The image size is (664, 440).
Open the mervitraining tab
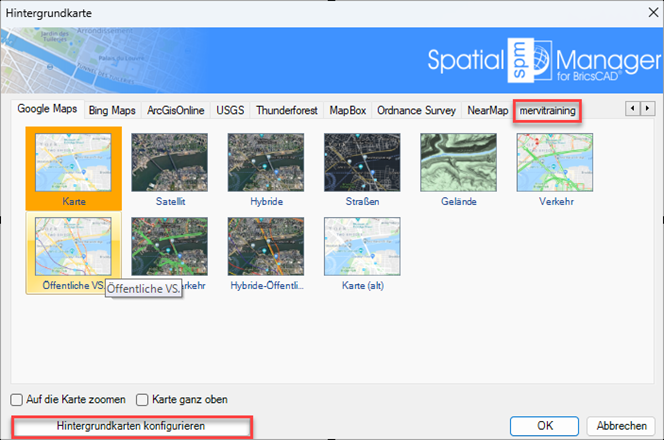click(x=547, y=110)
